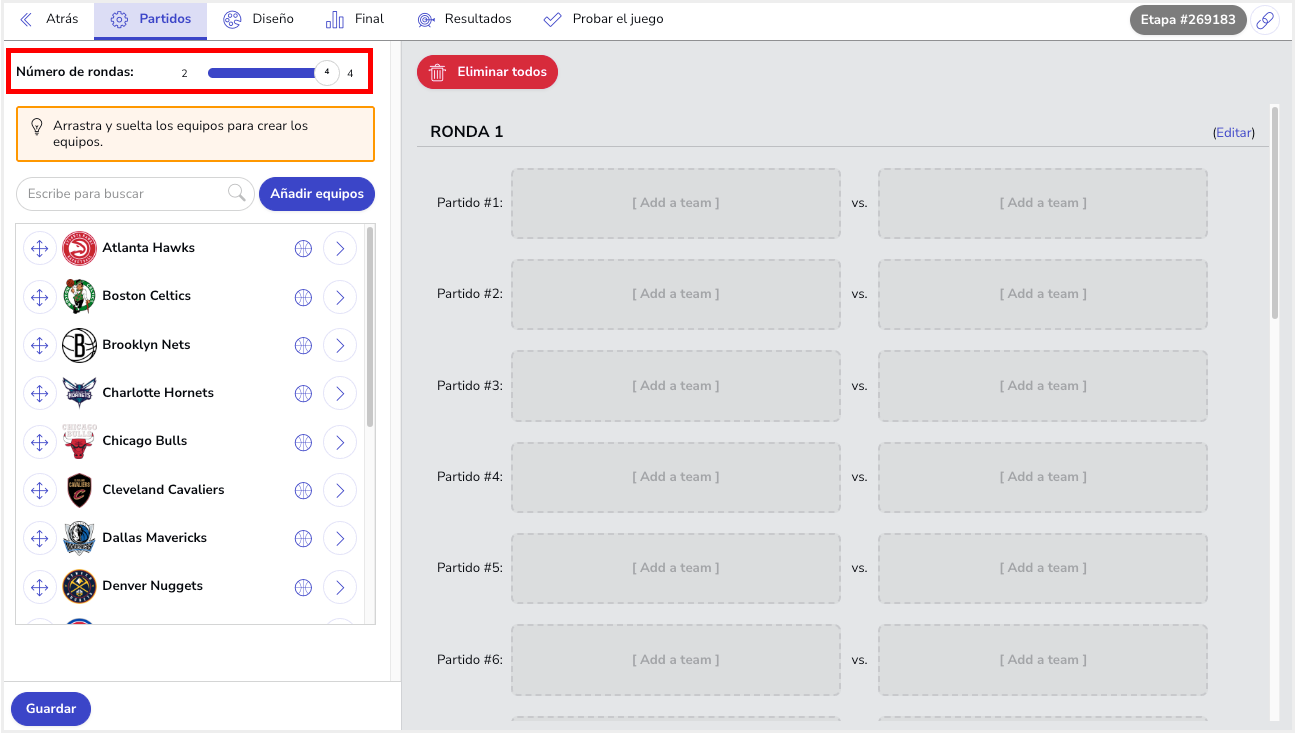This screenshot has width=1295, height=734.
Task: Click the basketball icon next to Boston Celtics
Action: coord(304,297)
